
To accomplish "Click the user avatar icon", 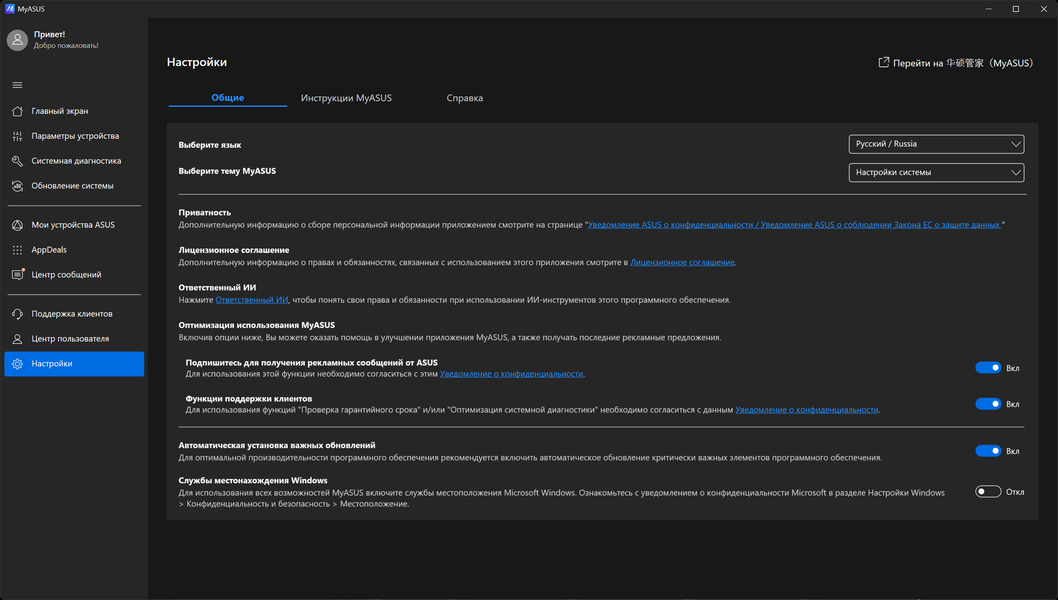I will [18, 40].
